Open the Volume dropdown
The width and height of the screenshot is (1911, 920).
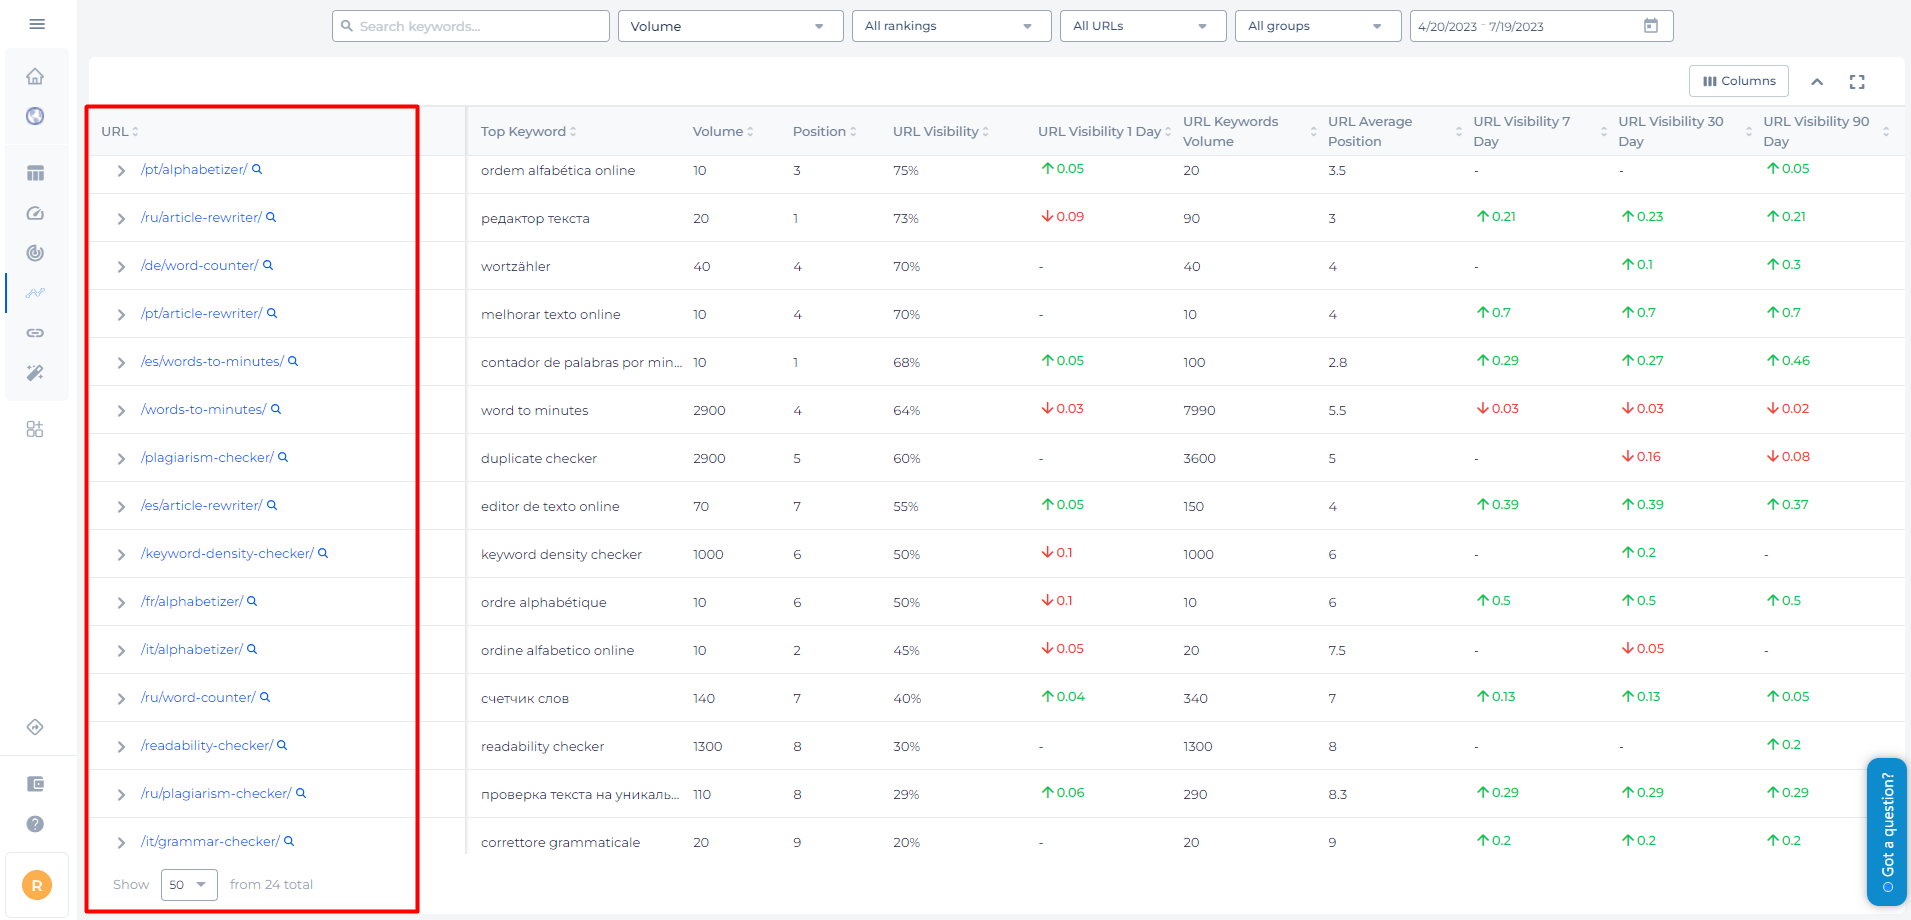point(730,26)
